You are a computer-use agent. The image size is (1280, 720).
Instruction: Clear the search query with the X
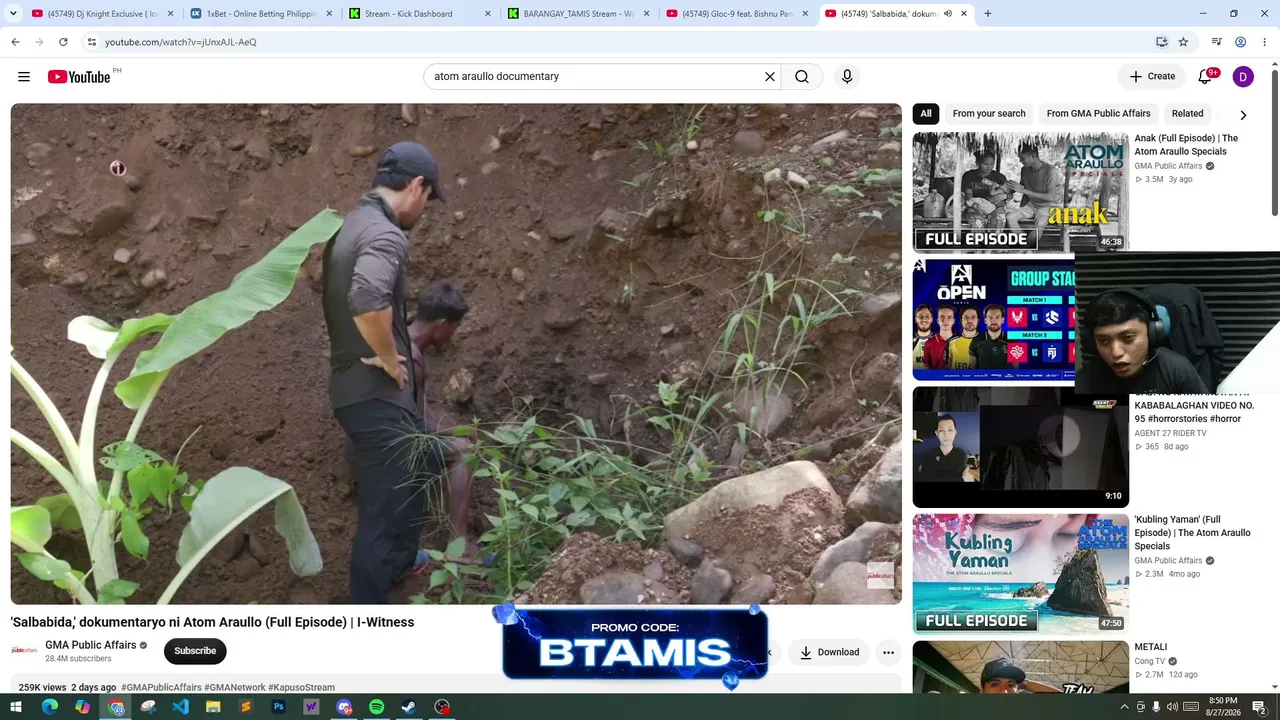(770, 77)
